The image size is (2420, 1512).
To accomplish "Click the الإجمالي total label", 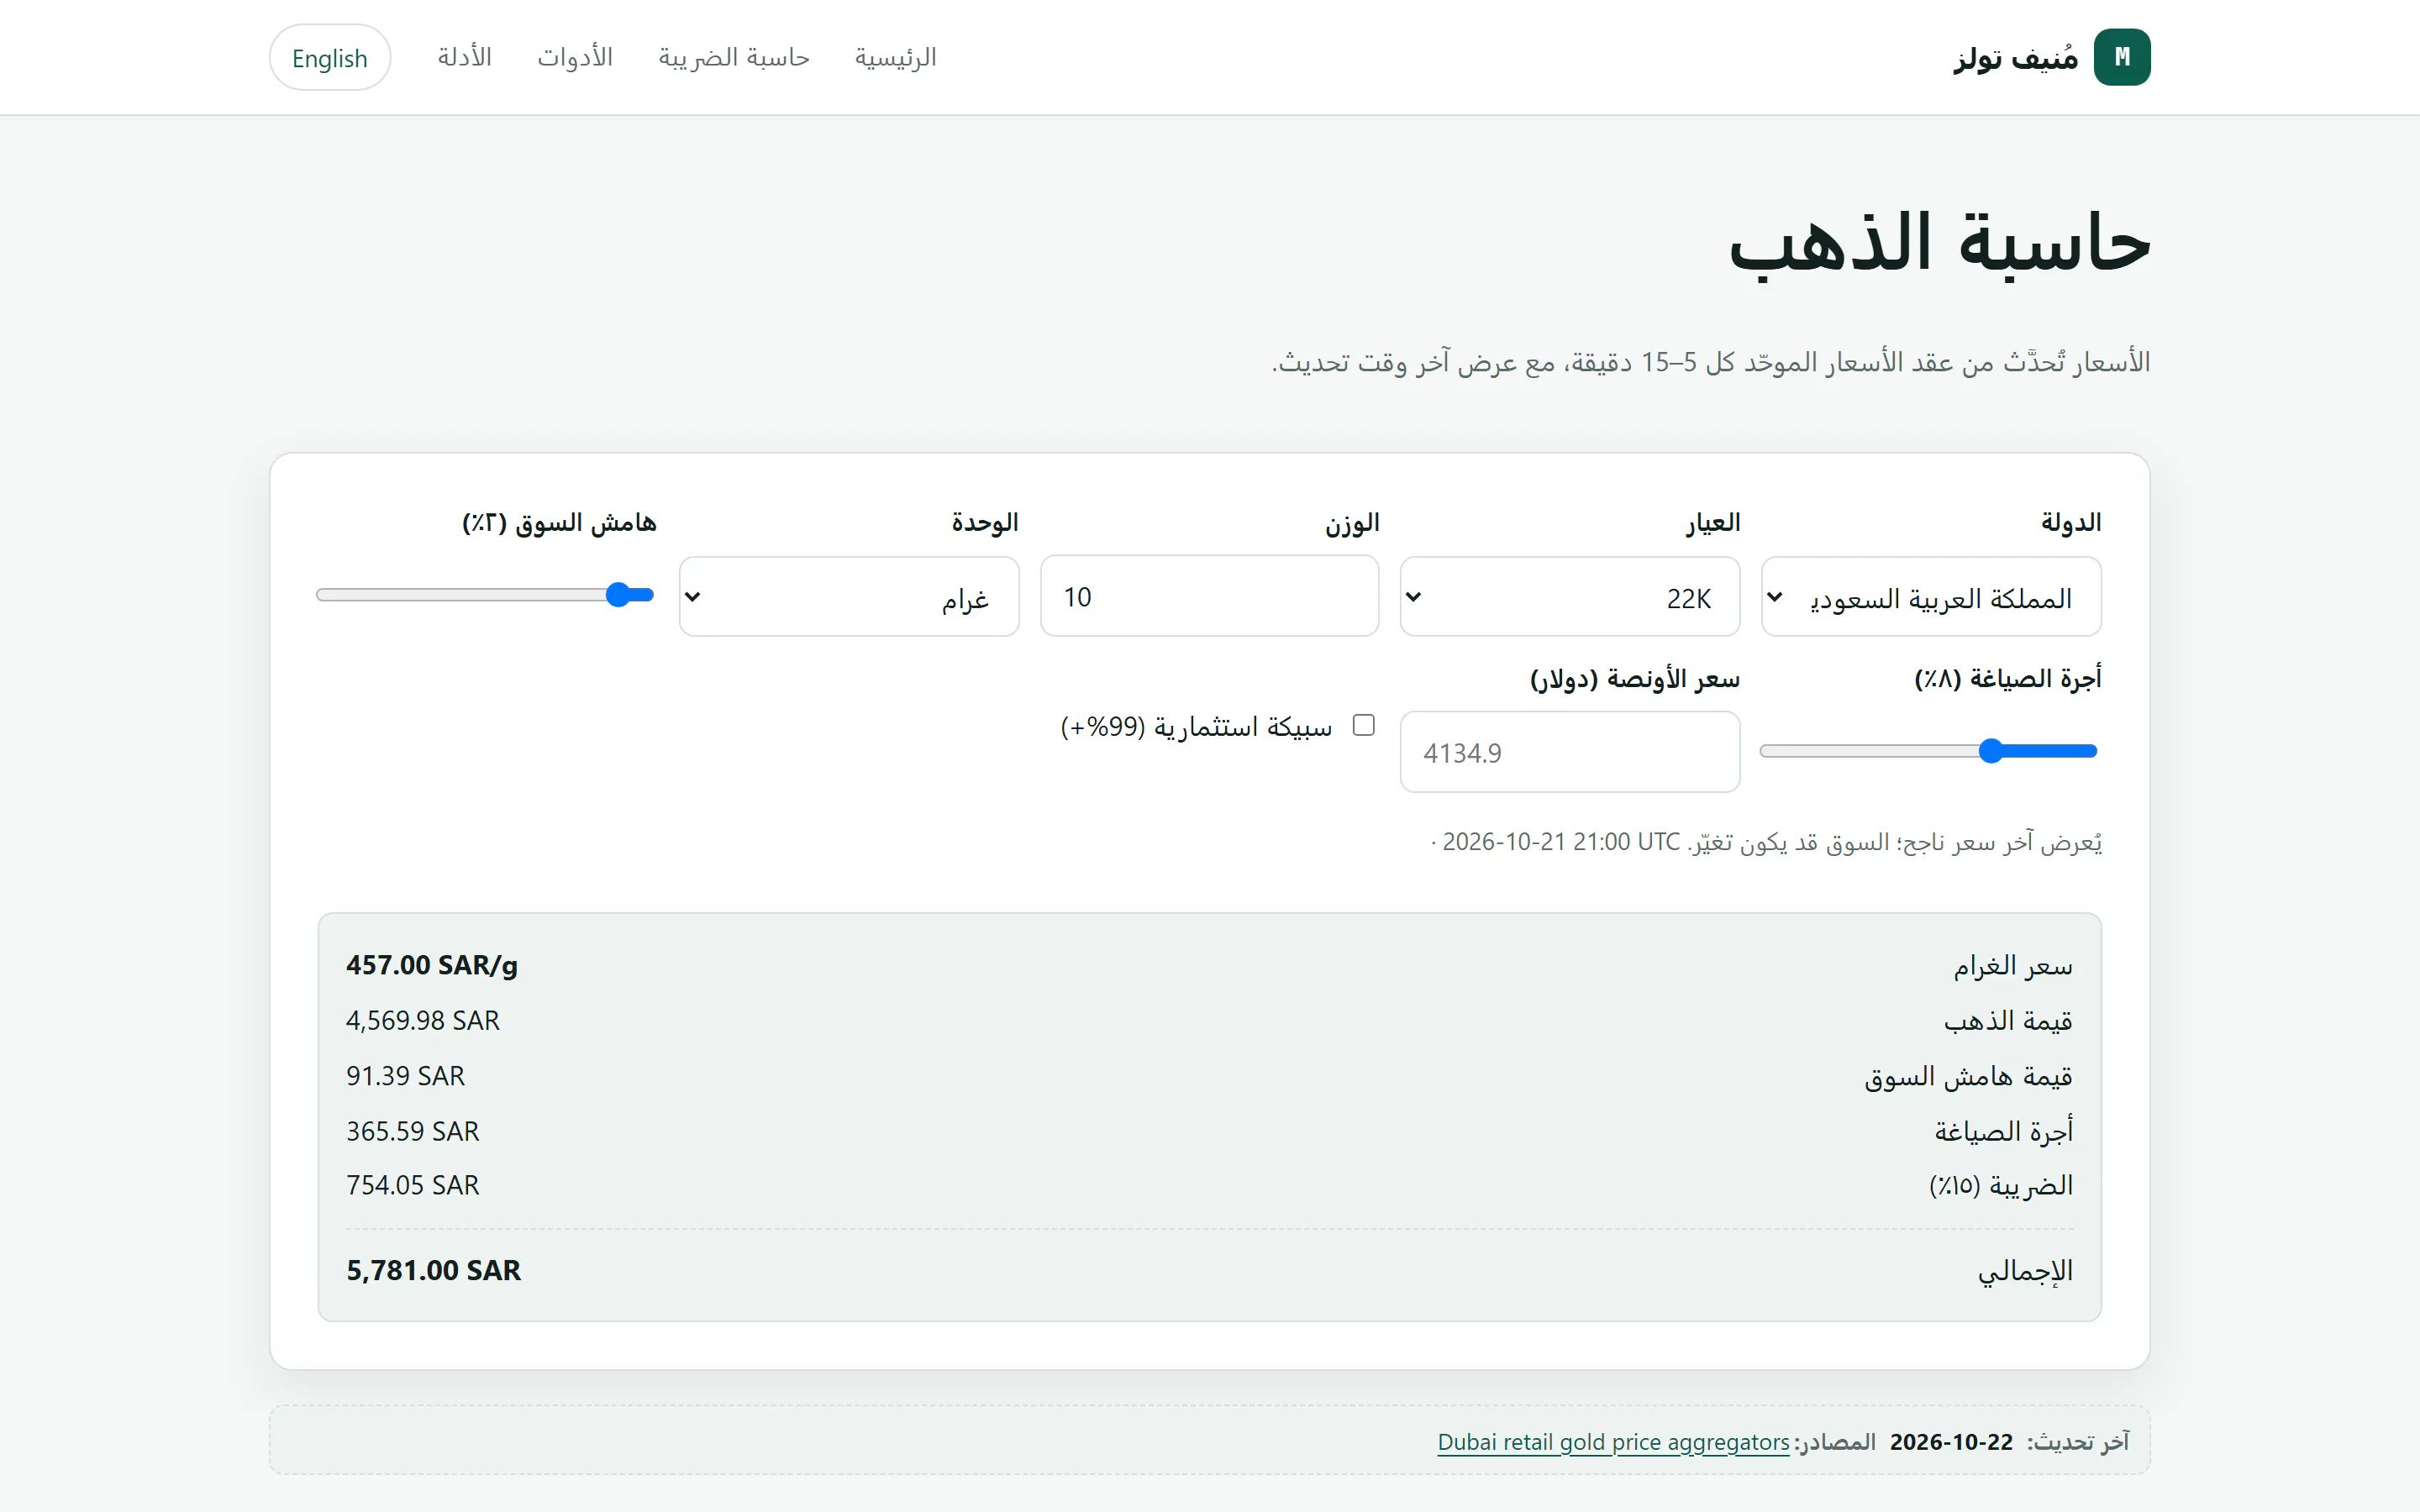I will 2025,1270.
